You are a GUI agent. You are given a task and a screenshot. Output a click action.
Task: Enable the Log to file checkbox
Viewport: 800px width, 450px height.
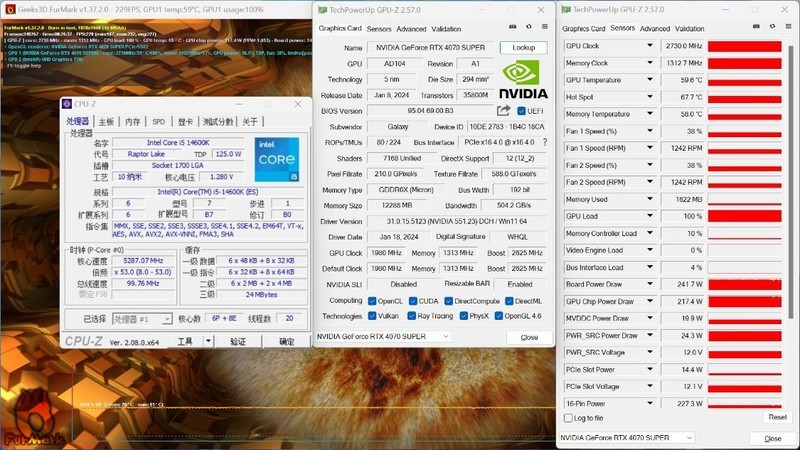click(569, 418)
